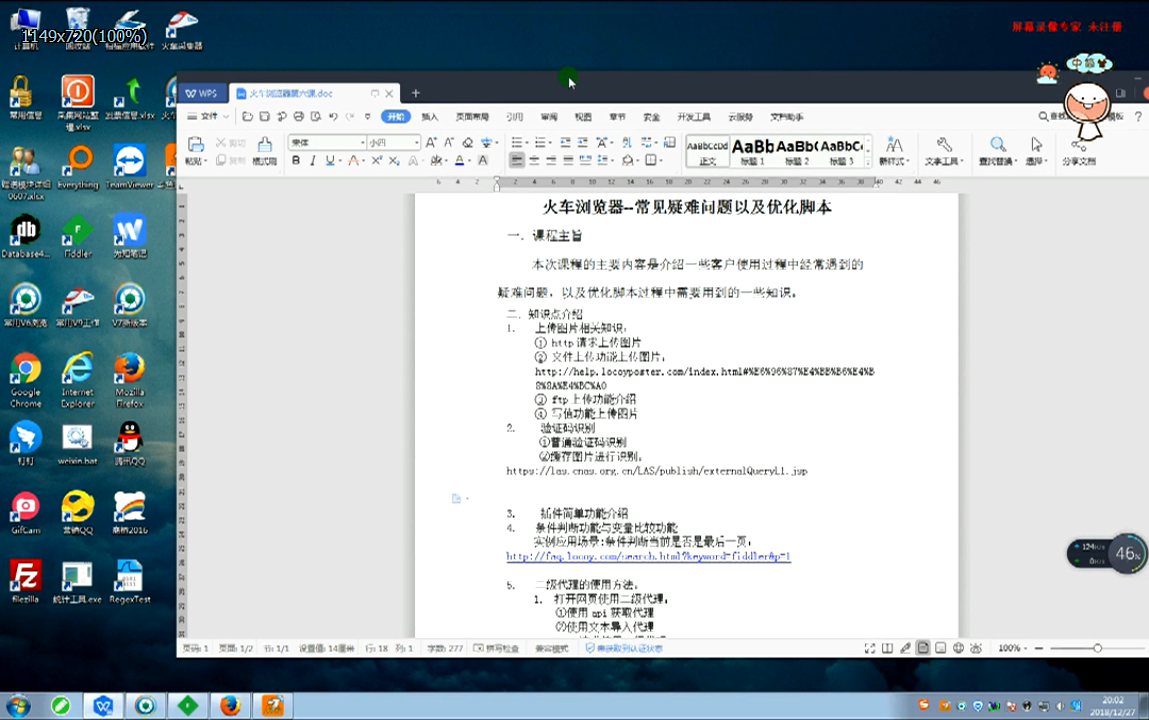
Task: Decrease paragraph indent
Action: [565, 142]
